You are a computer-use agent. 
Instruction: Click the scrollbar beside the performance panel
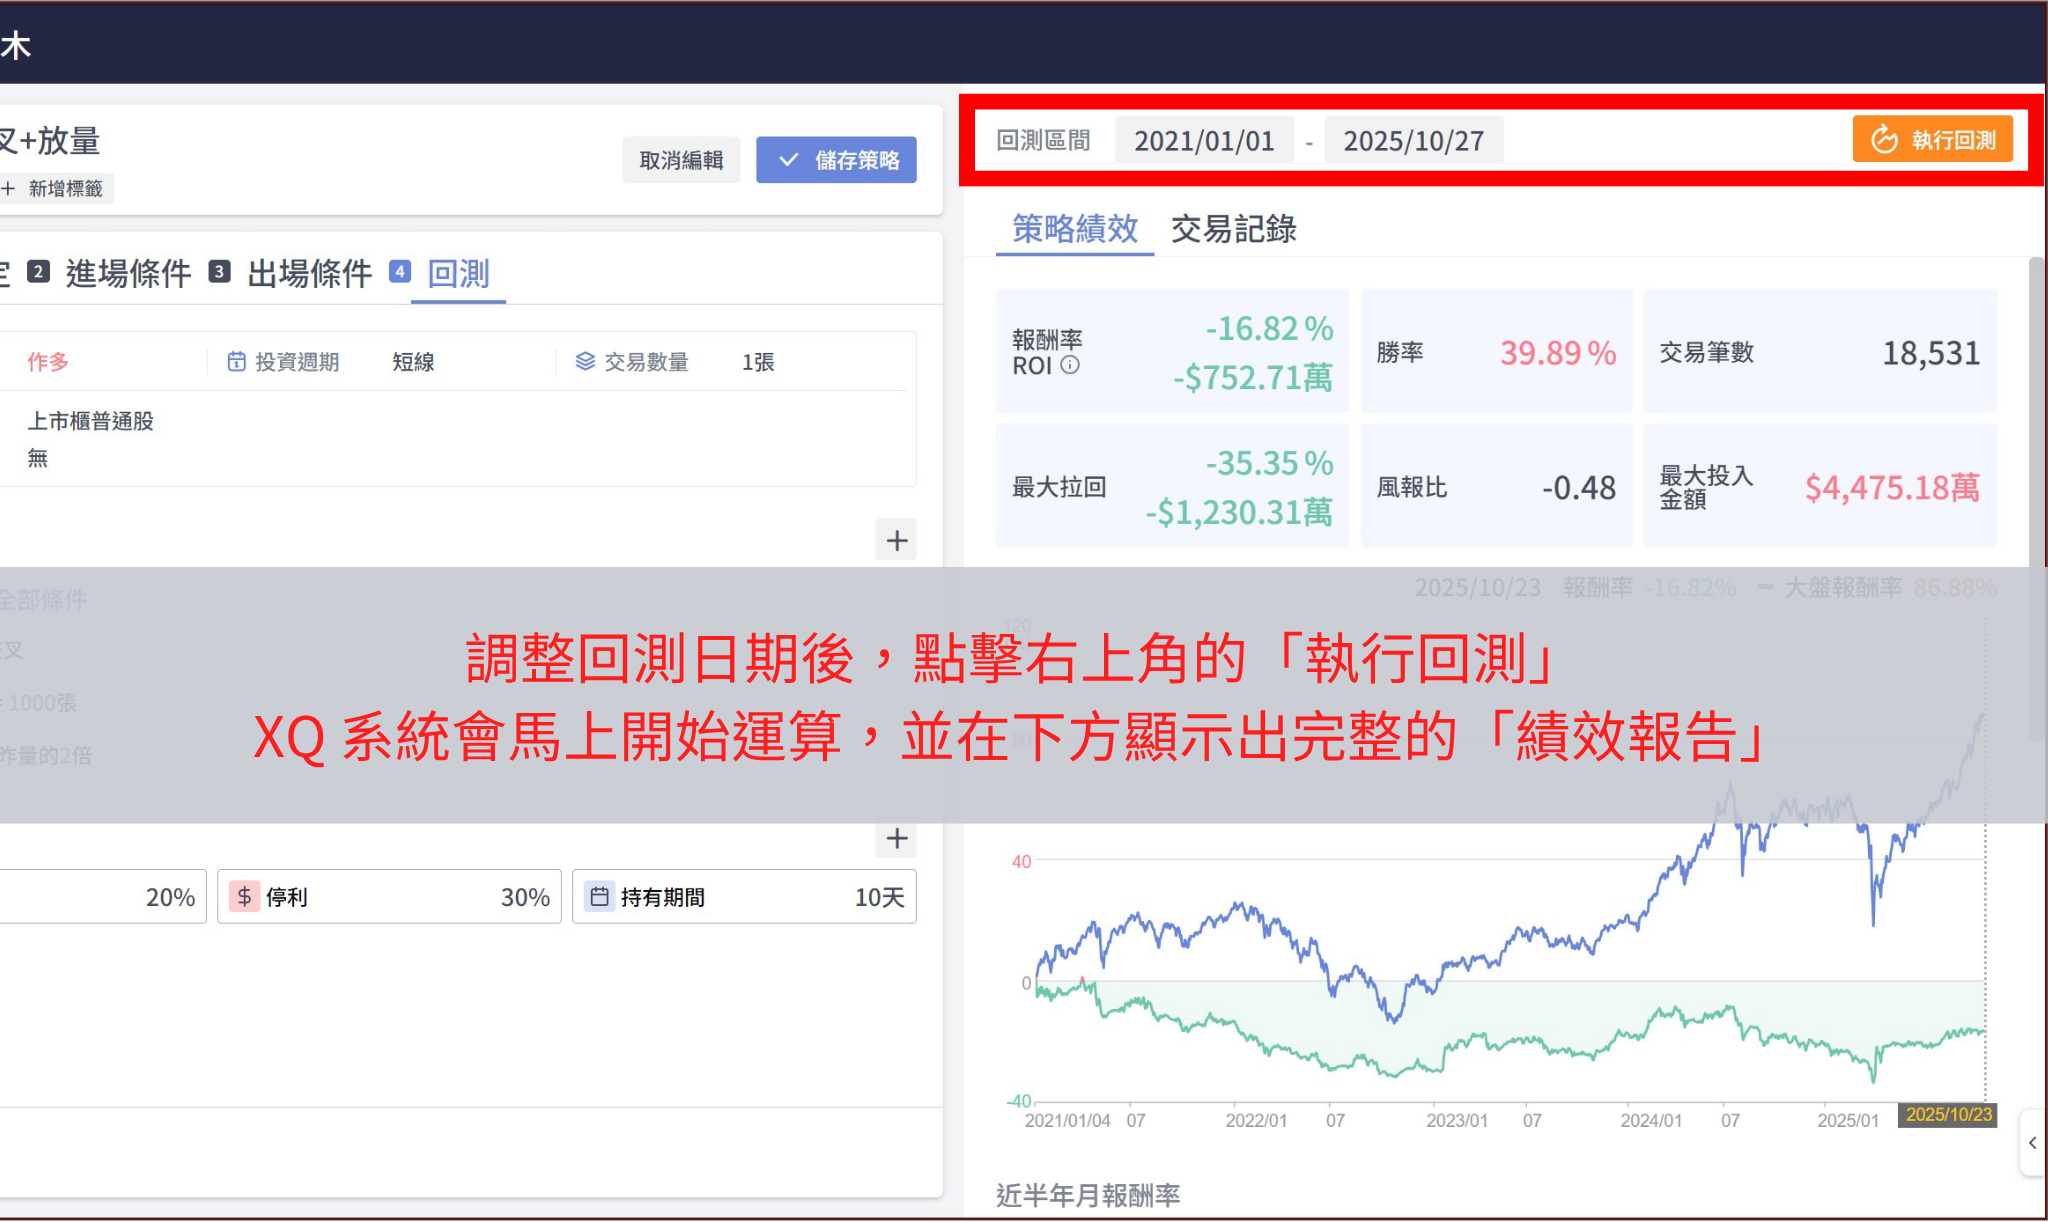coord(2038,400)
